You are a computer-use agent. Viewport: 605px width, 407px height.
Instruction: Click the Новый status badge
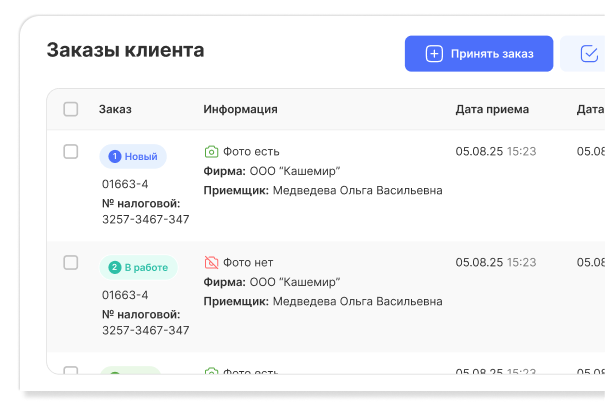click(133, 157)
